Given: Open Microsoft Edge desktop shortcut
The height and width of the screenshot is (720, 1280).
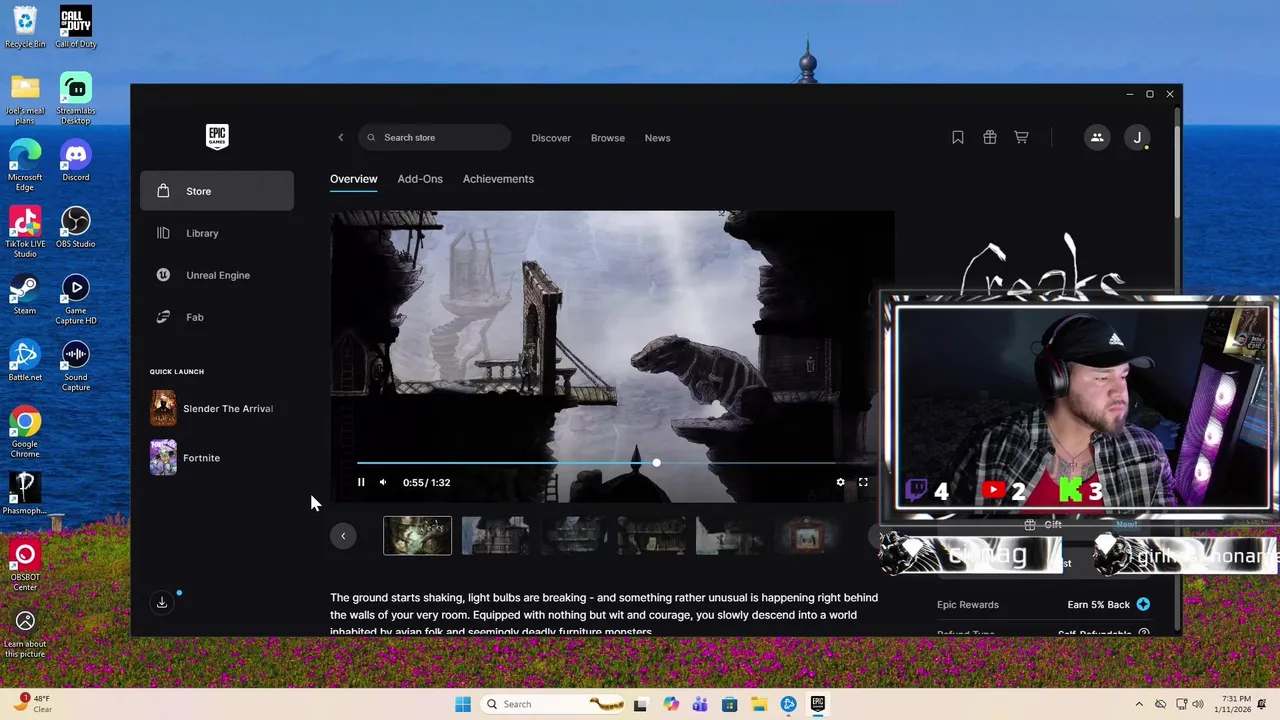Looking at the screenshot, I should [x=25, y=166].
